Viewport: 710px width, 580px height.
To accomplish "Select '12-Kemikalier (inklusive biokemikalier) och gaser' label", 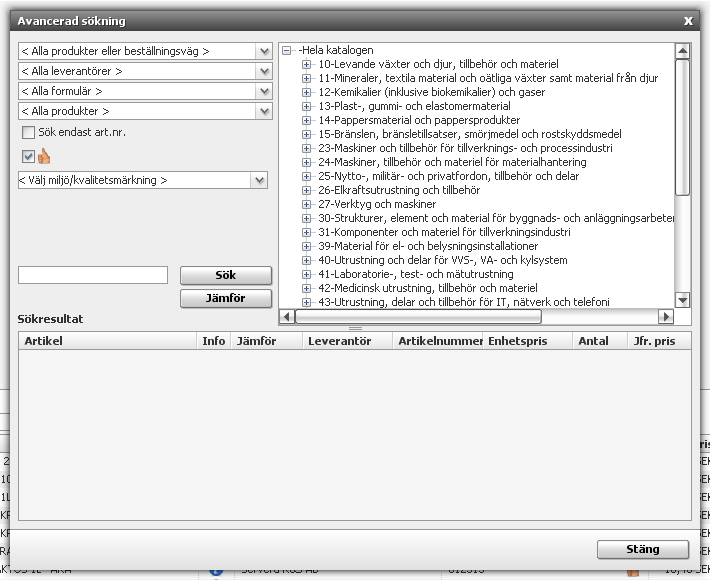I will [432, 92].
